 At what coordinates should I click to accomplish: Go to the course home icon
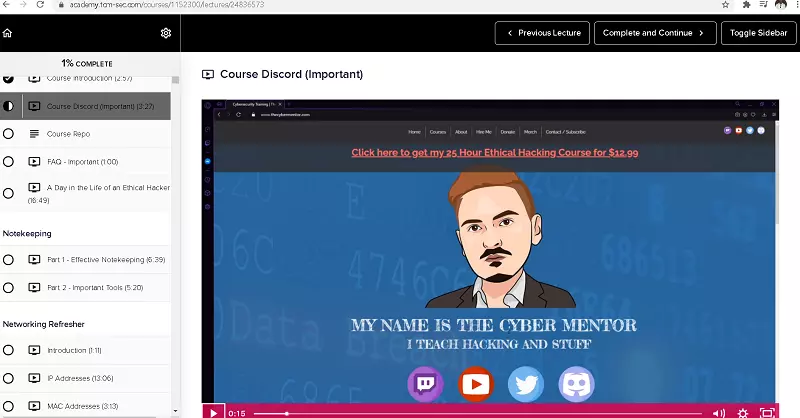8,33
